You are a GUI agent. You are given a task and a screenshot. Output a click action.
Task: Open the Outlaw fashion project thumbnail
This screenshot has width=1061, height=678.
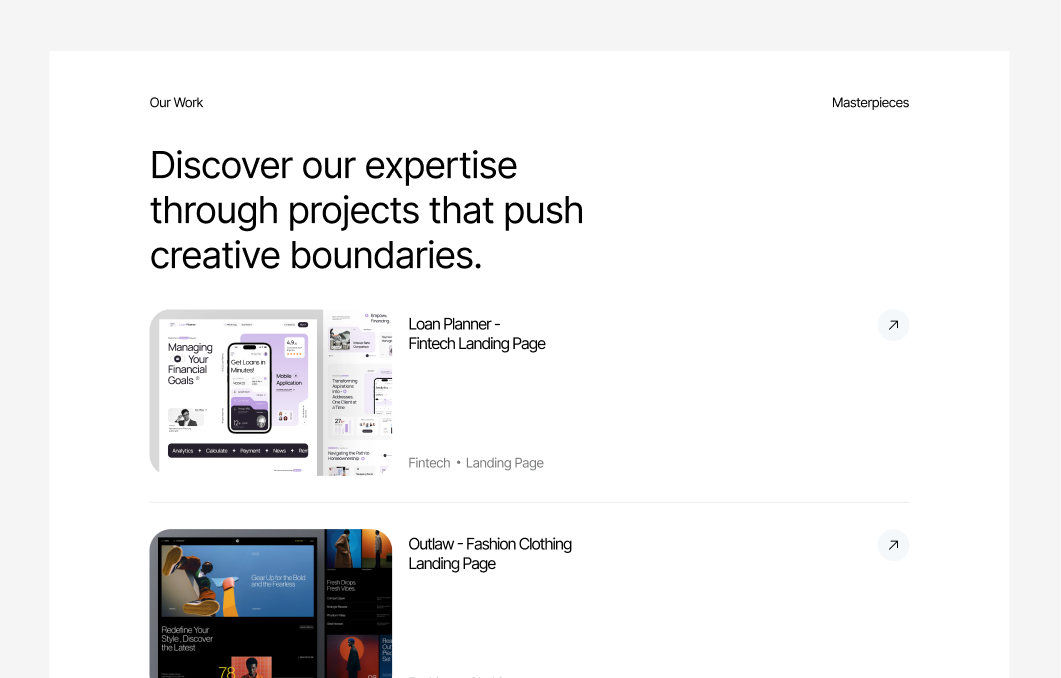click(x=270, y=603)
